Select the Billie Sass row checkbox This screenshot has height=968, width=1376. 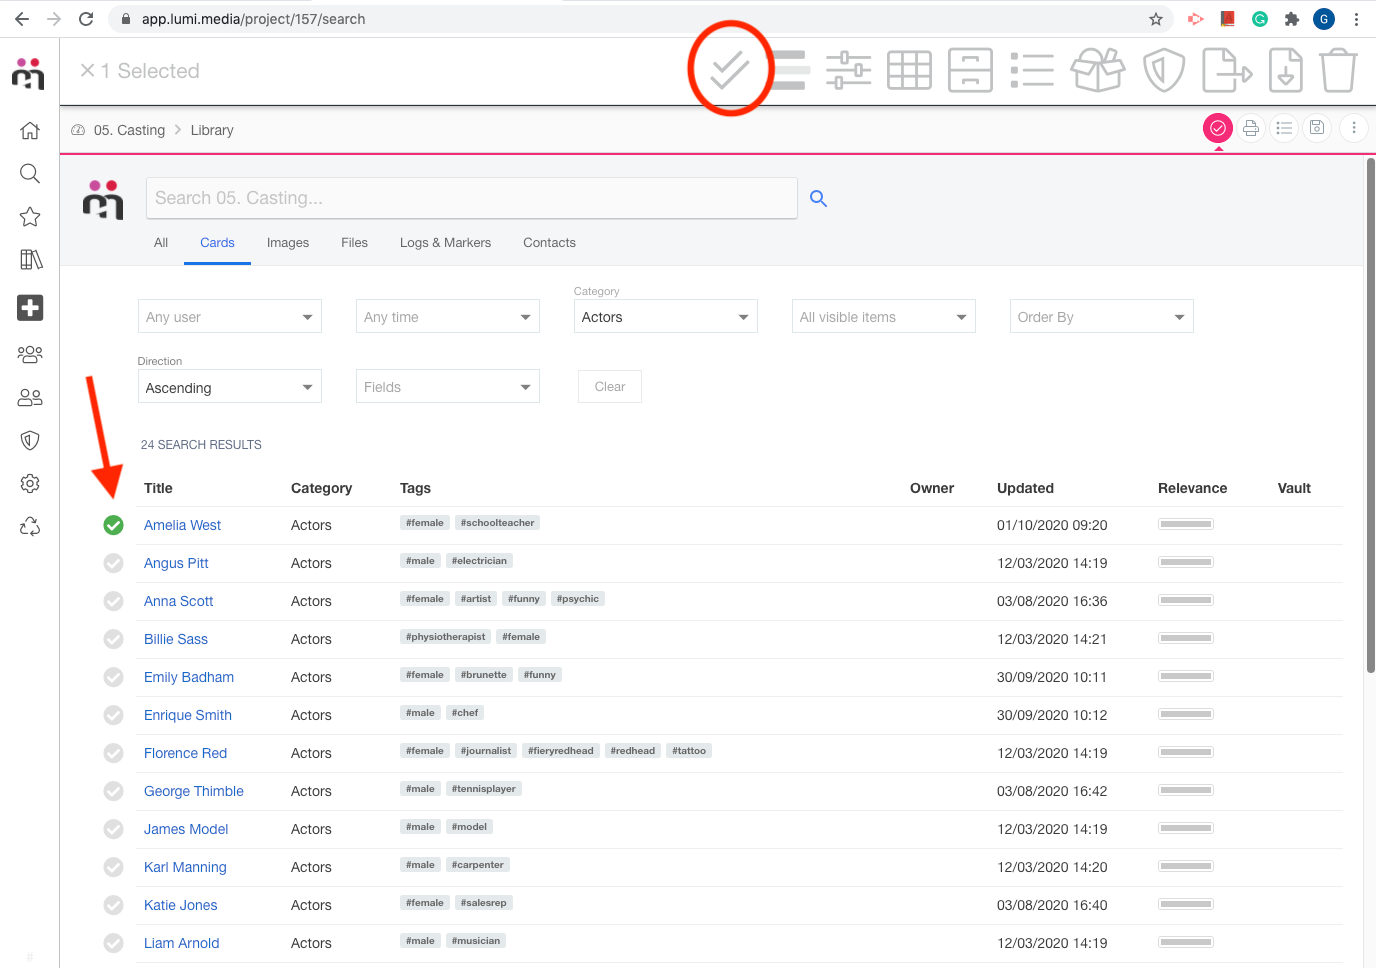coord(114,639)
